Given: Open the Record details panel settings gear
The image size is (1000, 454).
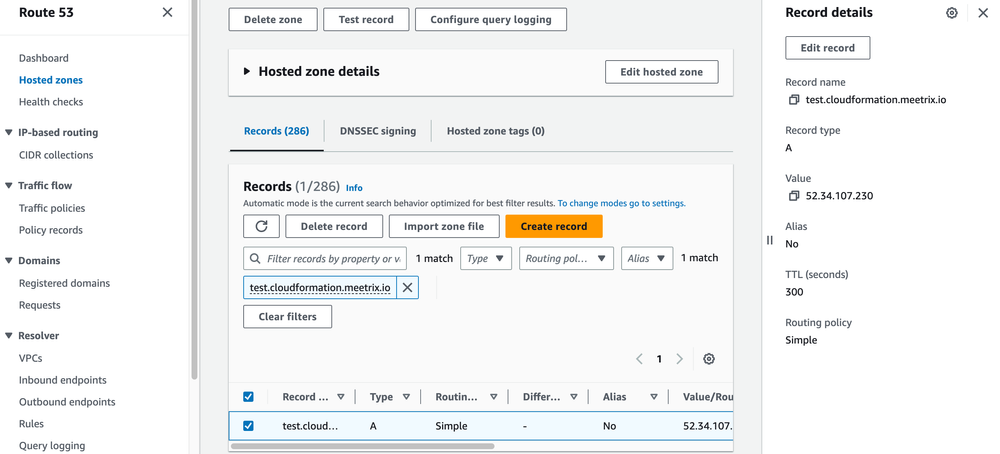Looking at the screenshot, I should 951,13.
